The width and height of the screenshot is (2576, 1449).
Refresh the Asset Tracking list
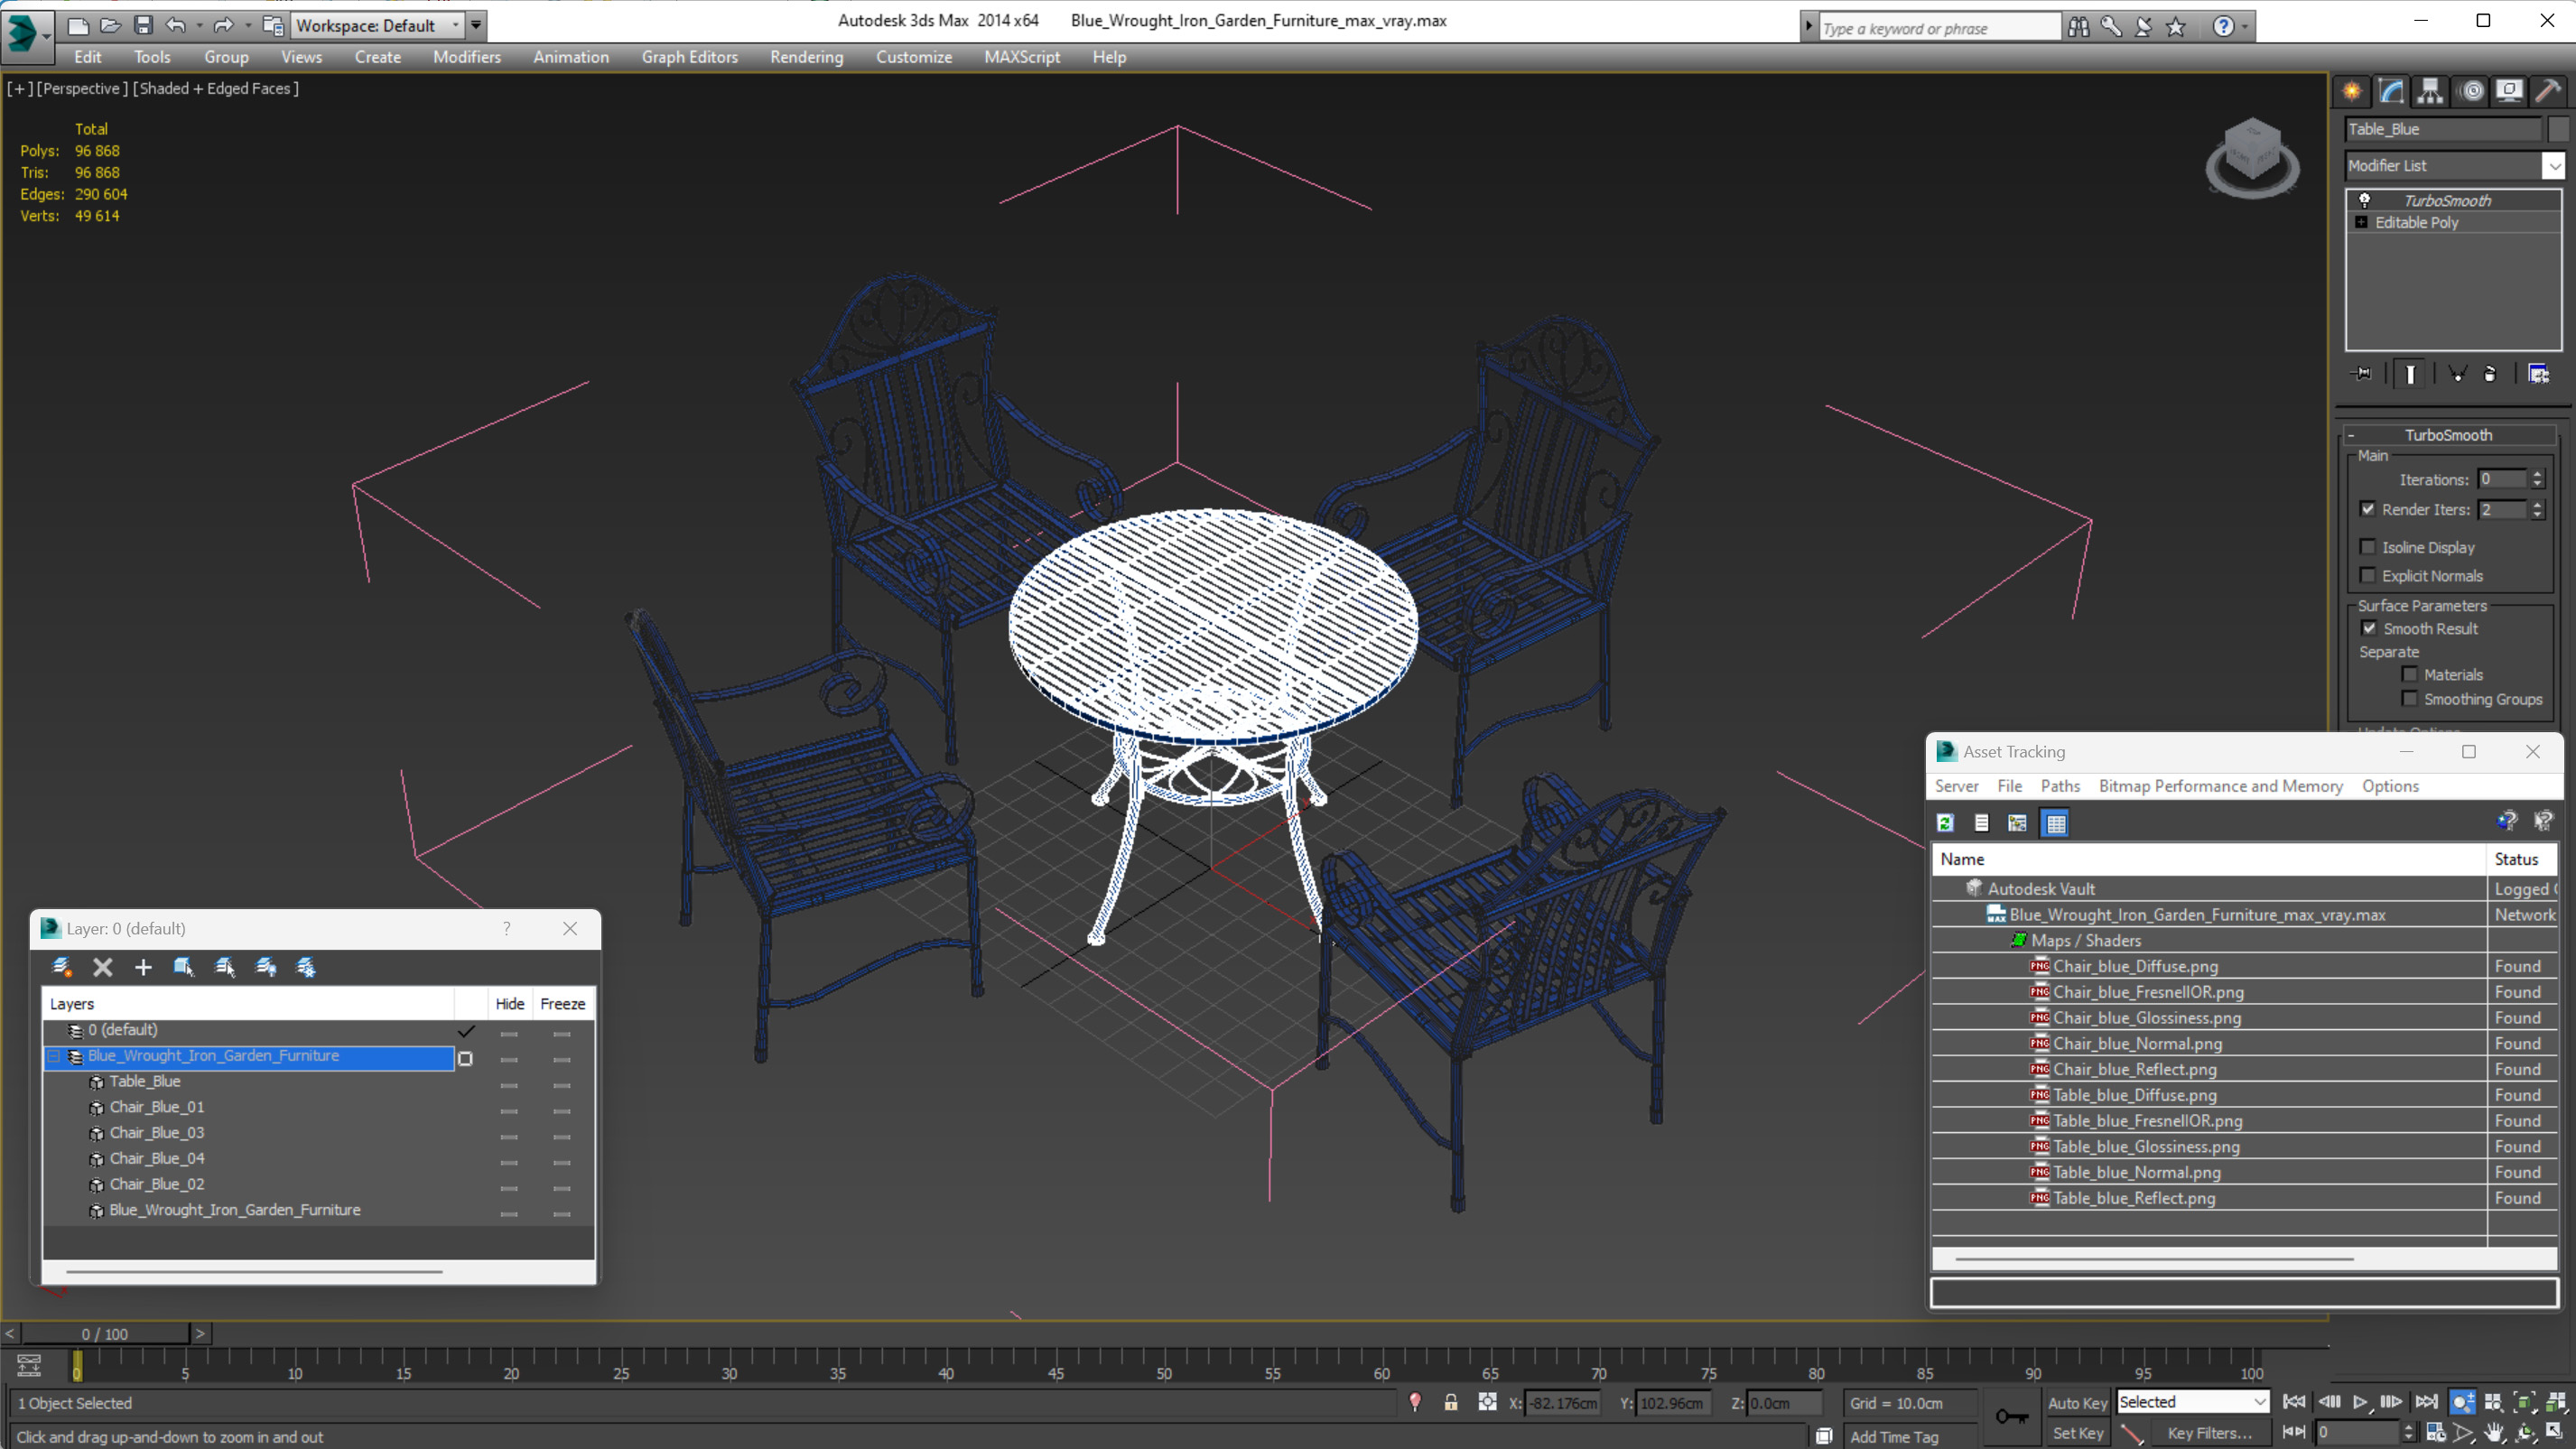click(1945, 823)
